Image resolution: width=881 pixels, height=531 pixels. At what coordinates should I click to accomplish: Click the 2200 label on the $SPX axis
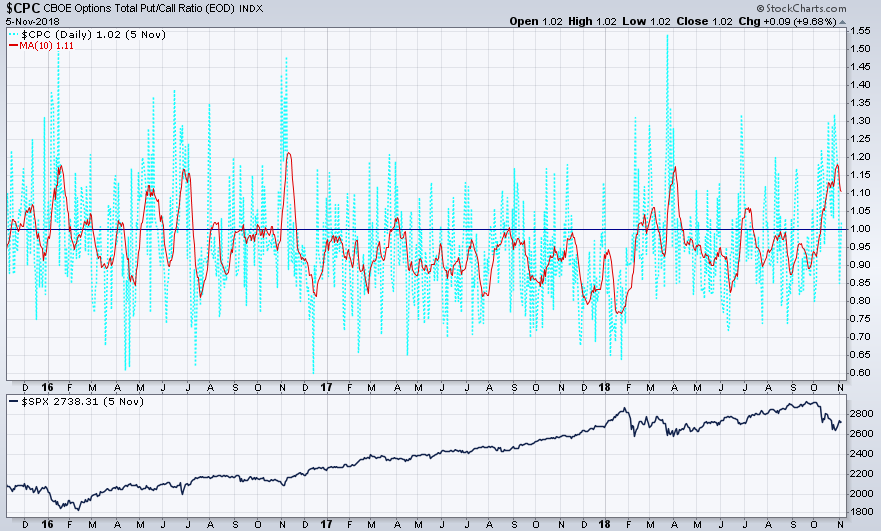point(862,474)
